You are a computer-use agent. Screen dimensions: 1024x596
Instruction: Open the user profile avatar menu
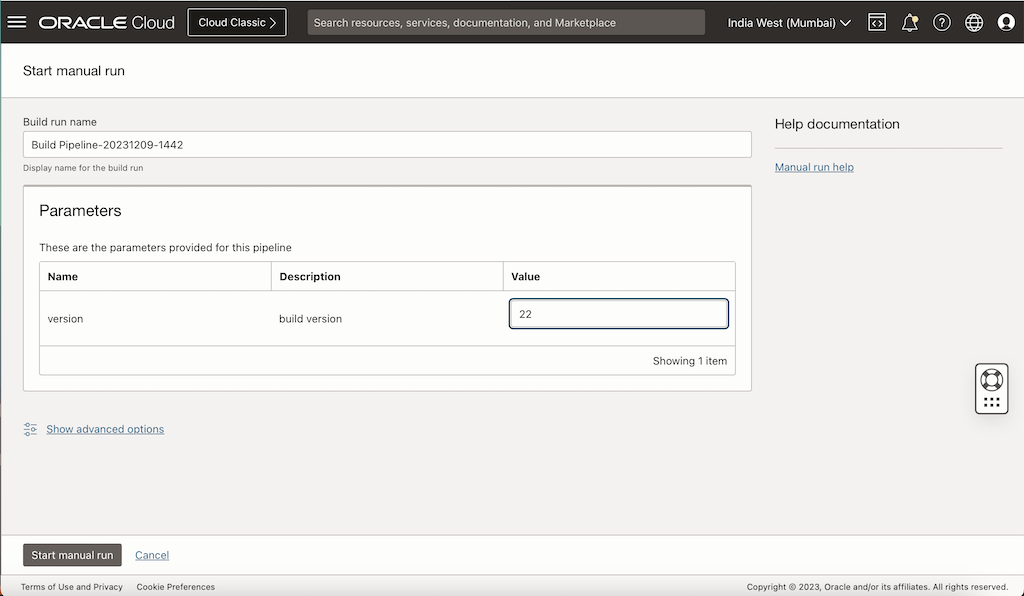(1006, 22)
